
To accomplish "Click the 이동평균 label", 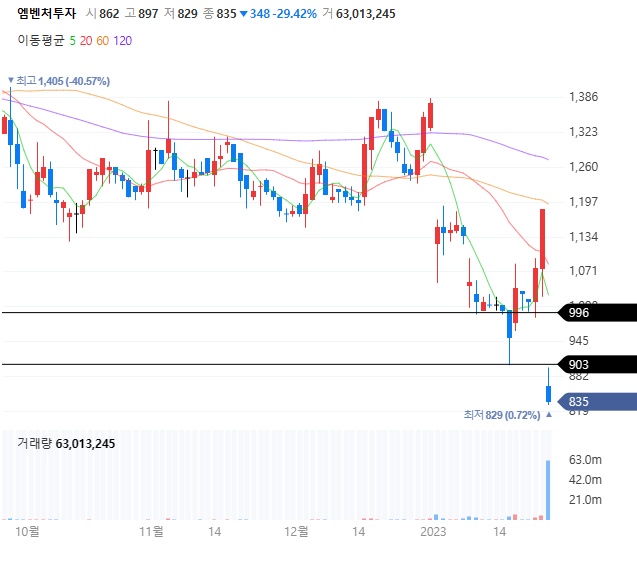I will (x=41, y=41).
